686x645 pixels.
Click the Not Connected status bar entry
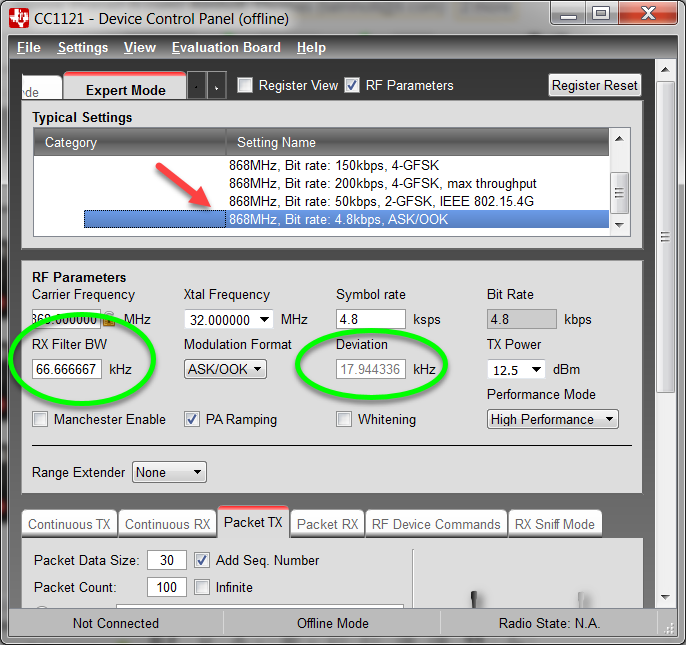coord(116,623)
